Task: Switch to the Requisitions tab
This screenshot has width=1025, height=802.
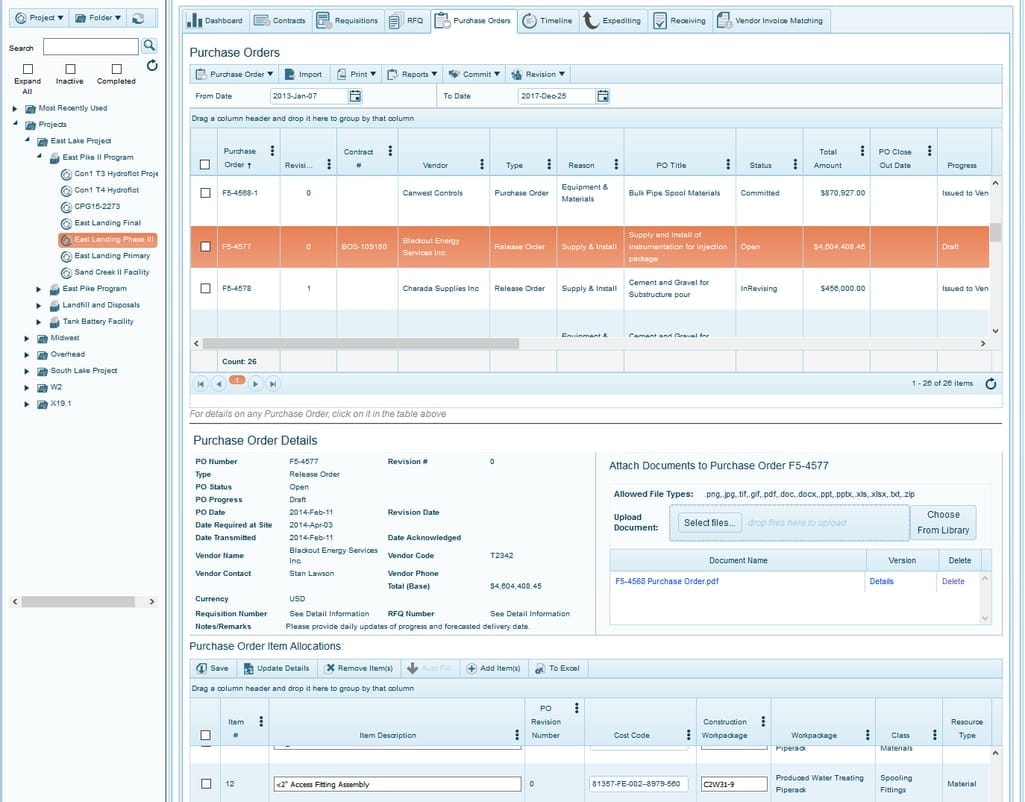Action: (347, 21)
